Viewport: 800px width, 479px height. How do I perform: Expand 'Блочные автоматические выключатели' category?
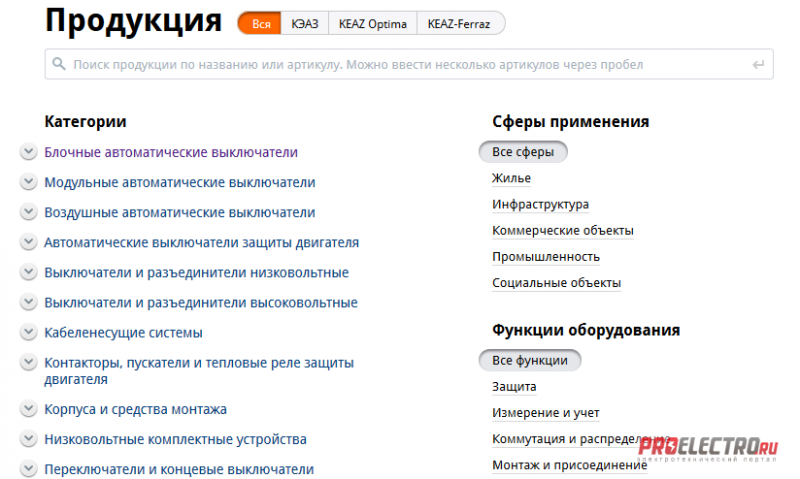tap(29, 152)
